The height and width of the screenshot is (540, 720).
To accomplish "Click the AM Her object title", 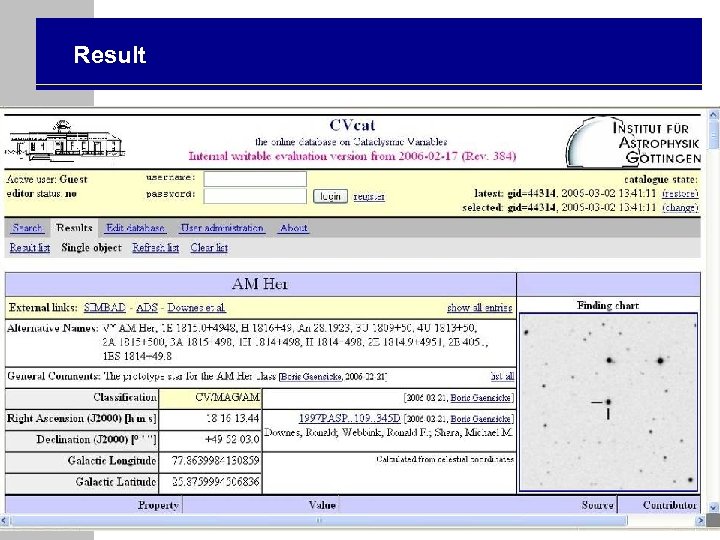I will [x=260, y=284].
